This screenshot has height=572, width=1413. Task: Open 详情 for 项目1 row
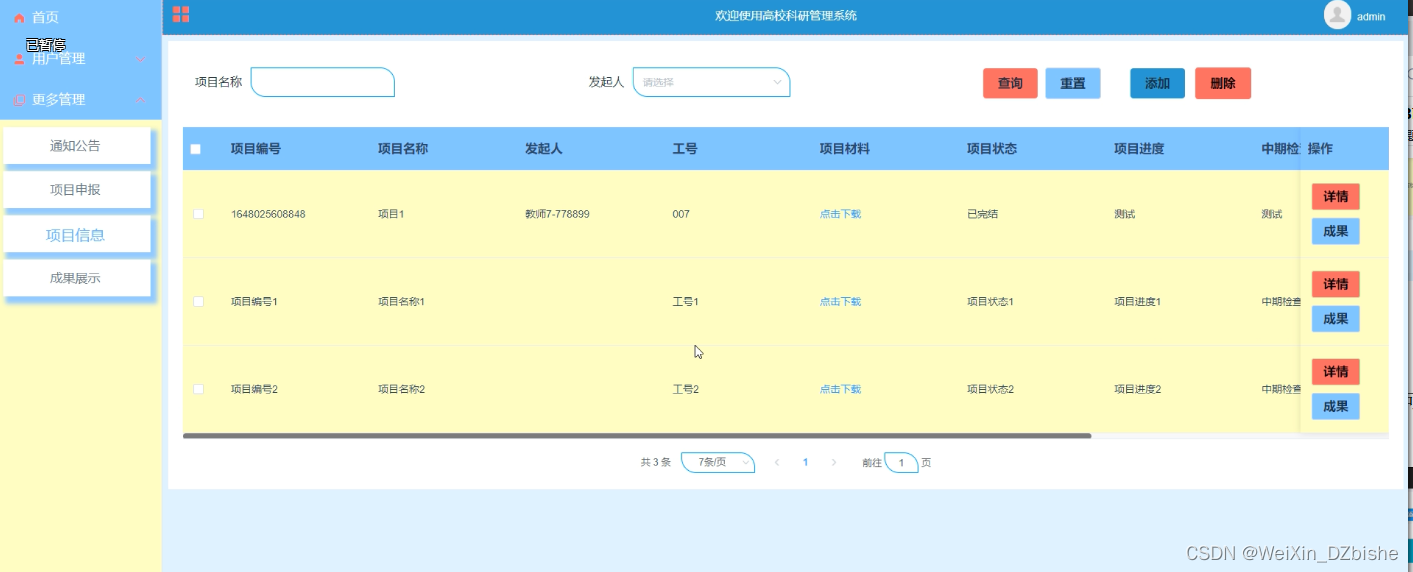[x=1336, y=197]
